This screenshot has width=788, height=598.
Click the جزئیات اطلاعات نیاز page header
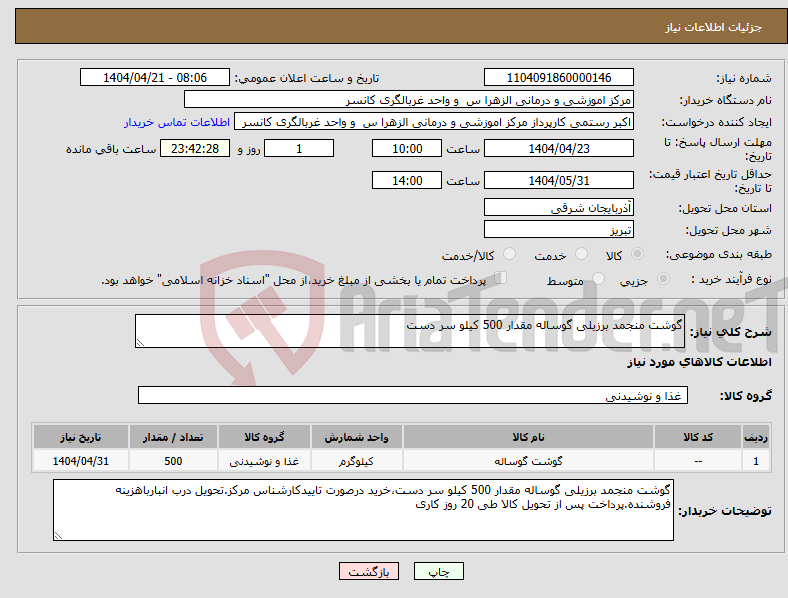pos(714,27)
